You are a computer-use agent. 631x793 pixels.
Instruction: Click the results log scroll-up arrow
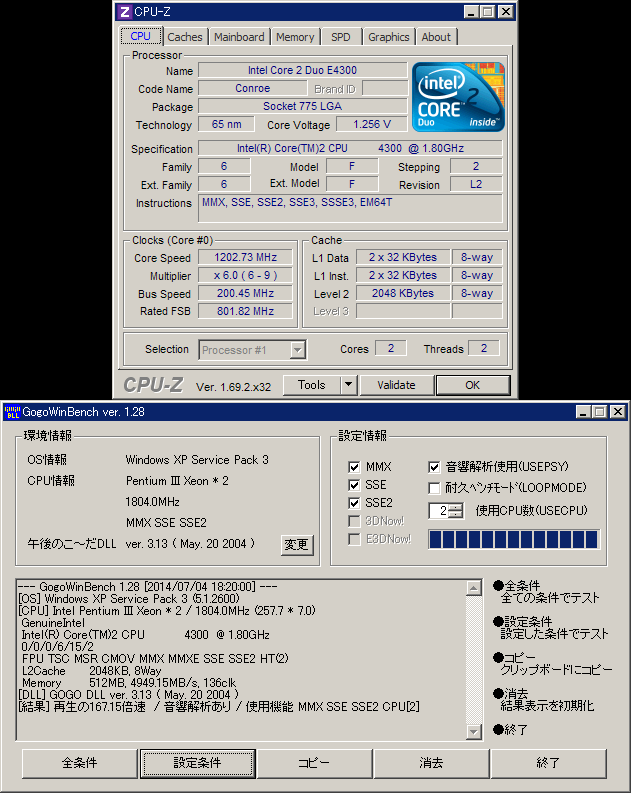point(473,588)
